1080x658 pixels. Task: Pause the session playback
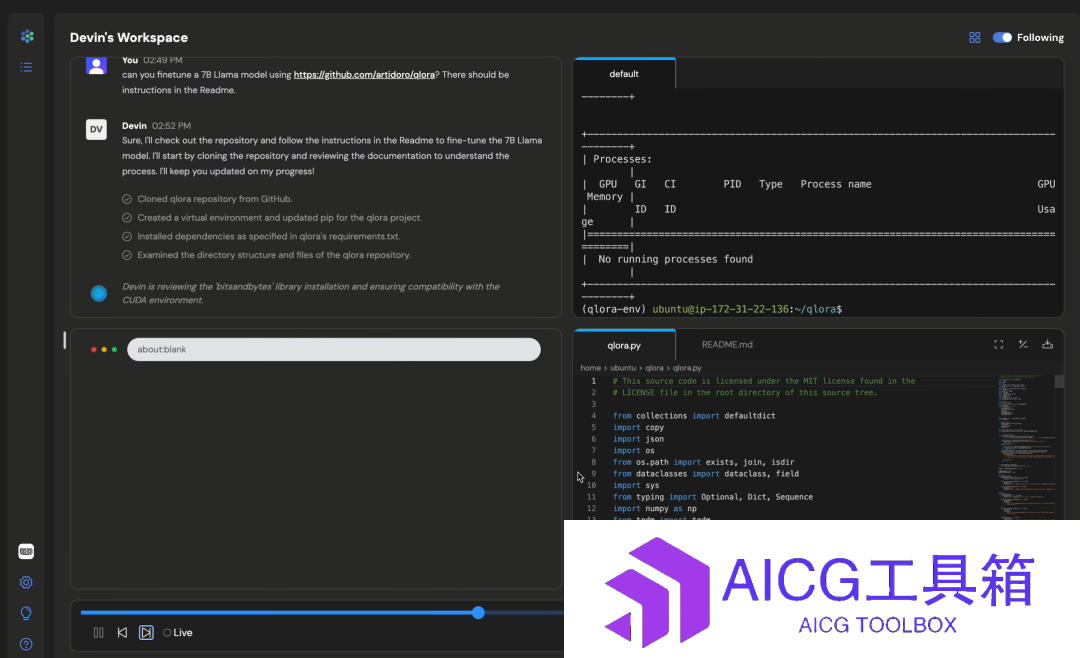98,633
